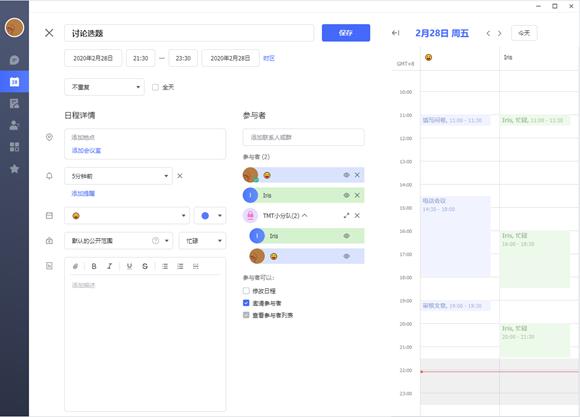This screenshot has width=580, height=417.
Task: Open the 电话会议 event in side calendar
Action: point(455,236)
